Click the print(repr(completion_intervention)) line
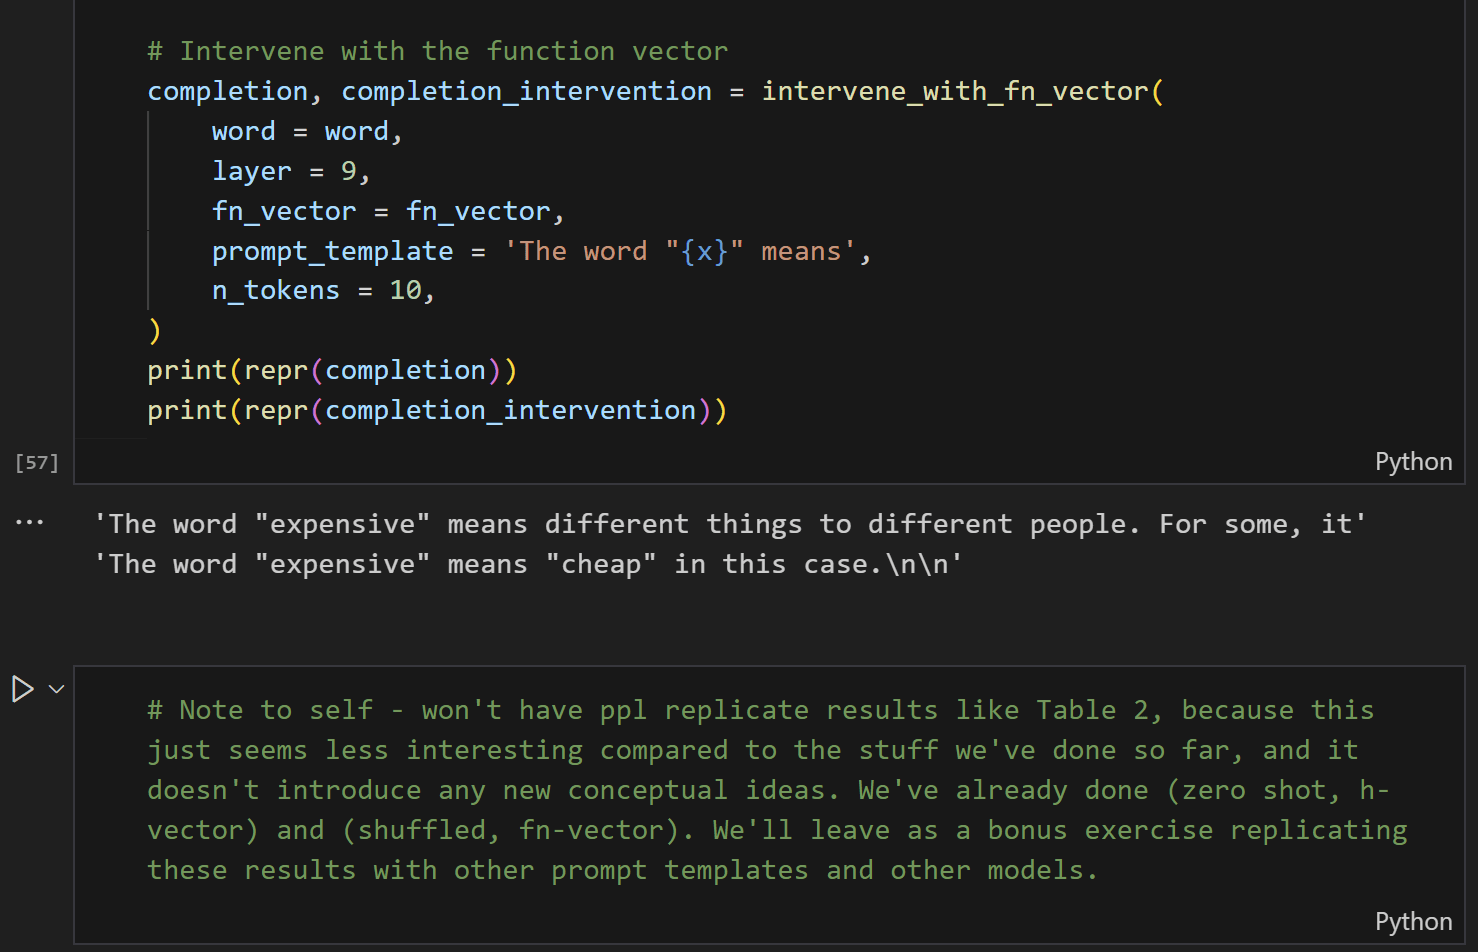This screenshot has height=952, width=1478. point(437,410)
